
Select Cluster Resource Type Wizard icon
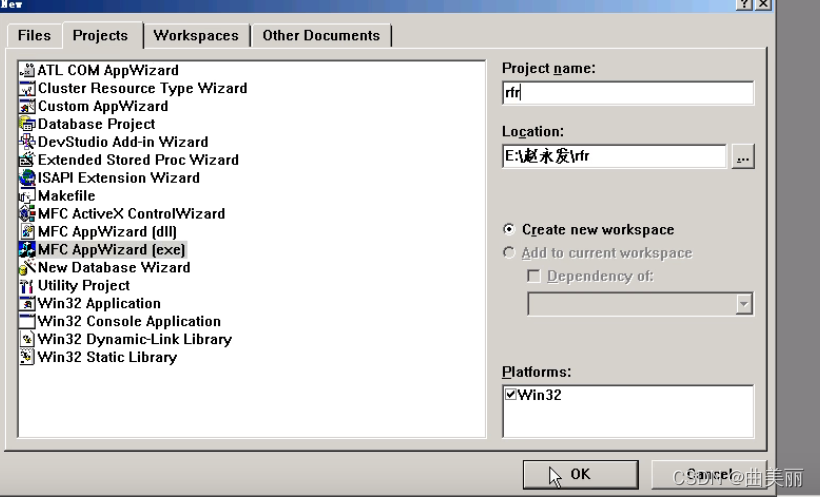pyautogui.click(x=27, y=88)
